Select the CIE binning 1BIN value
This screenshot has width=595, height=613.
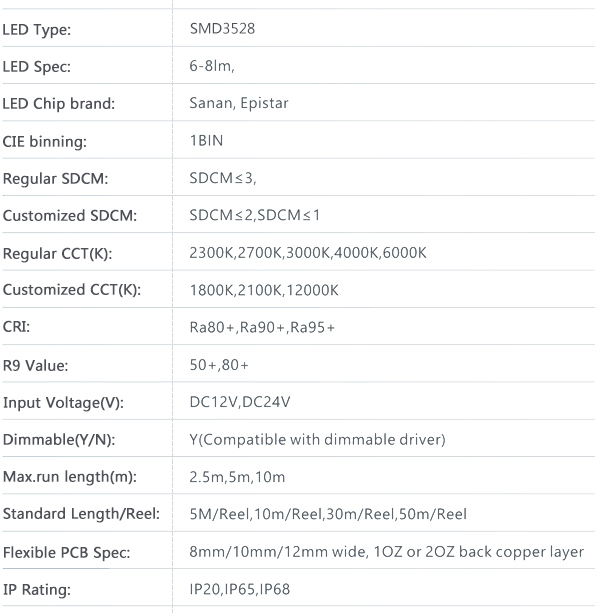click(x=206, y=141)
